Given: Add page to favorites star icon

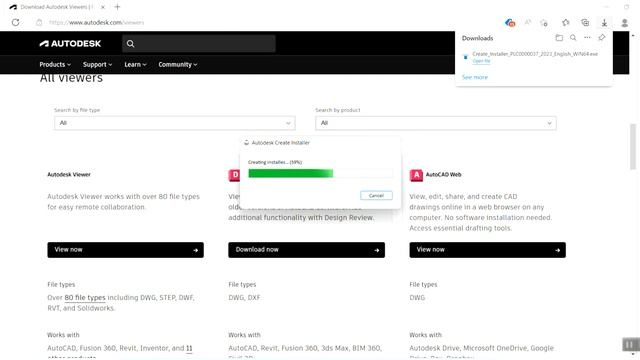Looking at the screenshot, I should click(x=544, y=23).
